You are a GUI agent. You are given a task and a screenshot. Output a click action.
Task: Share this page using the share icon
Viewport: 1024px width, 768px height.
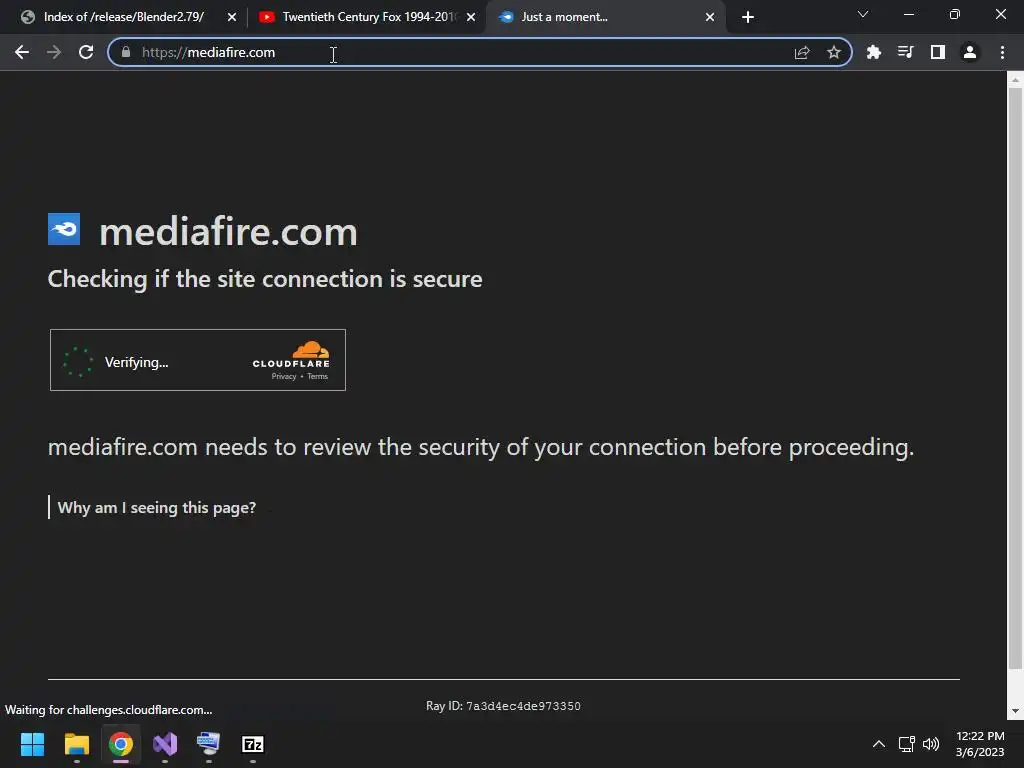[802, 52]
